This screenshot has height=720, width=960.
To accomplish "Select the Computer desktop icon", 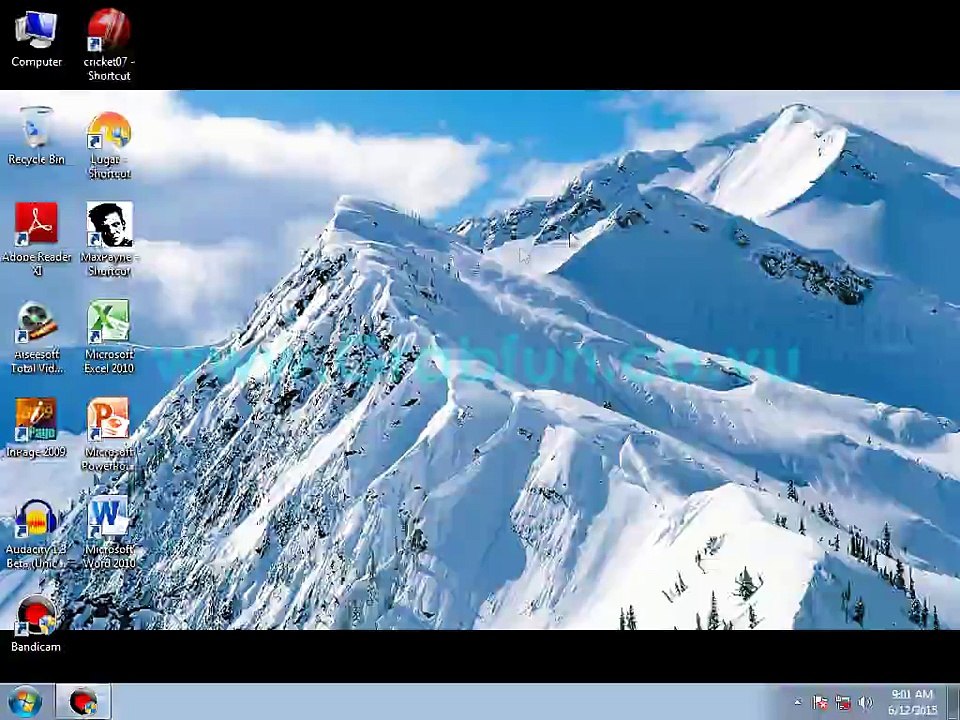I will tap(36, 39).
